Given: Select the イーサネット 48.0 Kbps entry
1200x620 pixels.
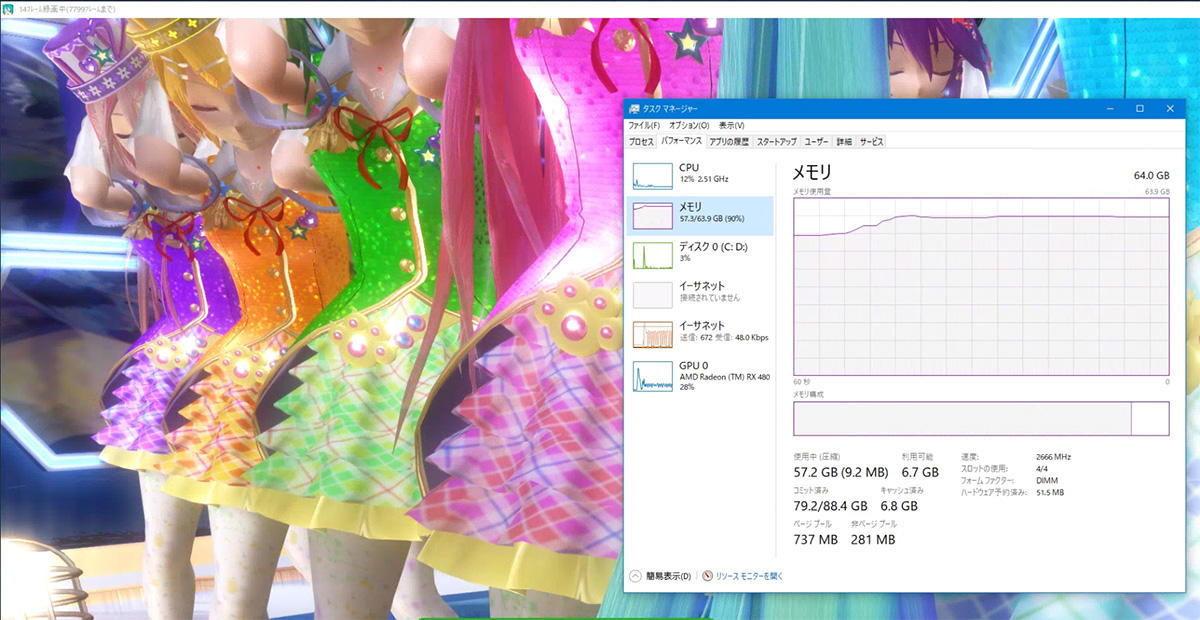Looking at the screenshot, I should tap(700, 333).
